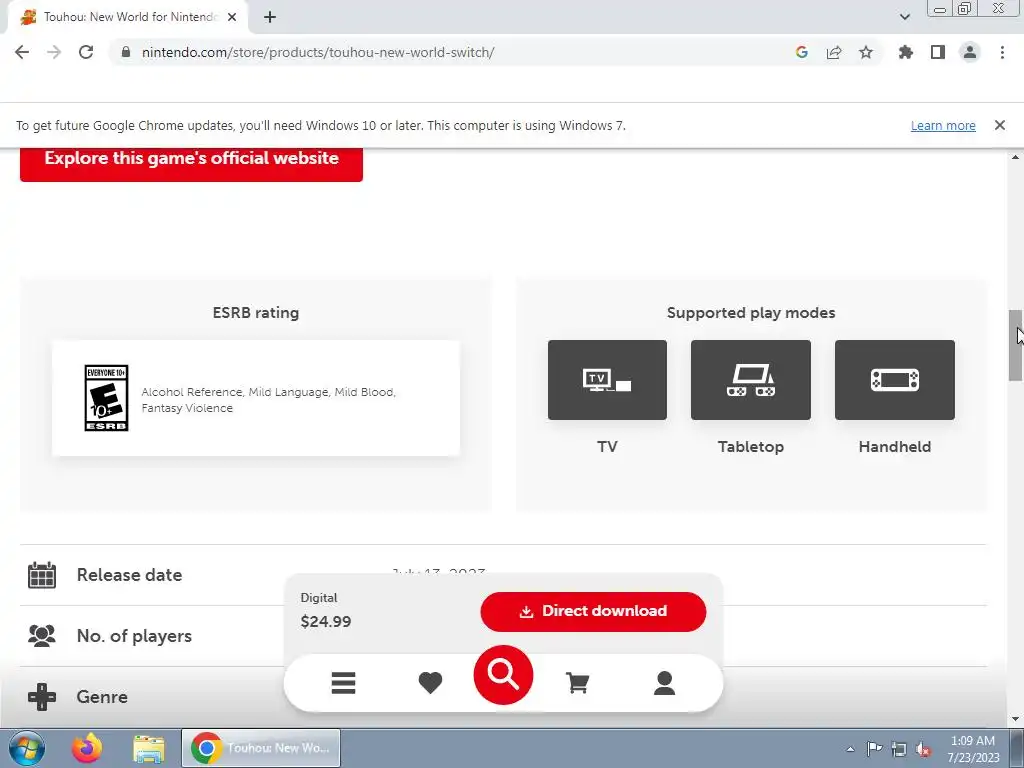The image size is (1024, 768).
Task: Open the wish list heart icon
Action: click(x=430, y=682)
